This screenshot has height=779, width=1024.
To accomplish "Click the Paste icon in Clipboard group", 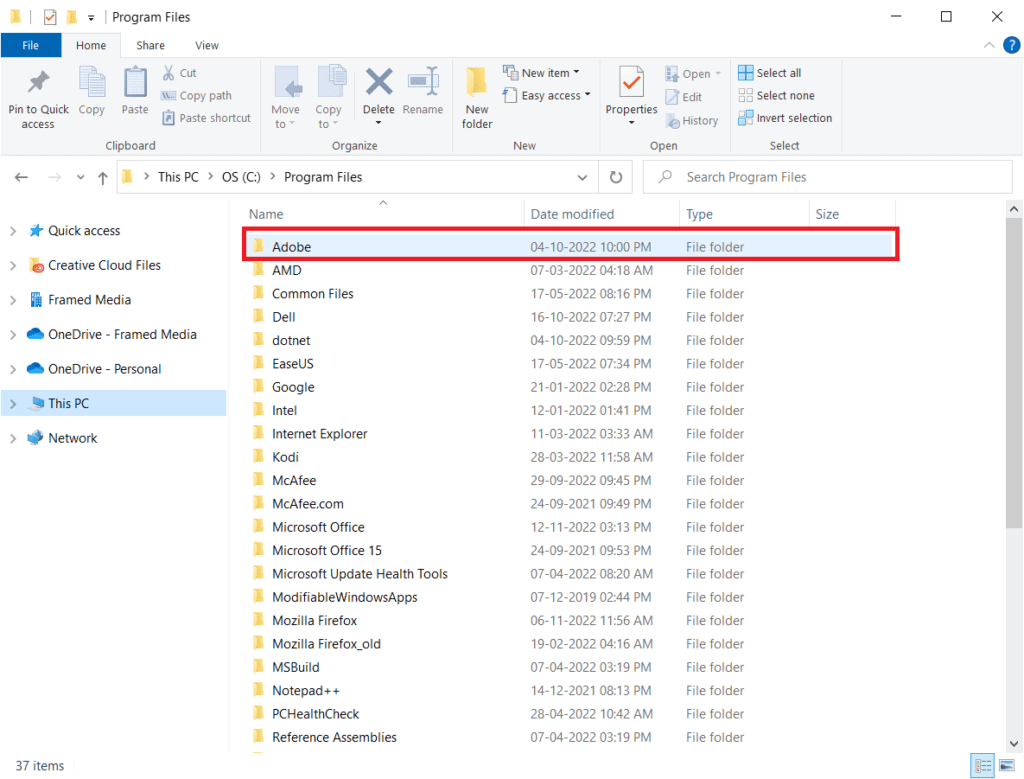I will [x=135, y=84].
